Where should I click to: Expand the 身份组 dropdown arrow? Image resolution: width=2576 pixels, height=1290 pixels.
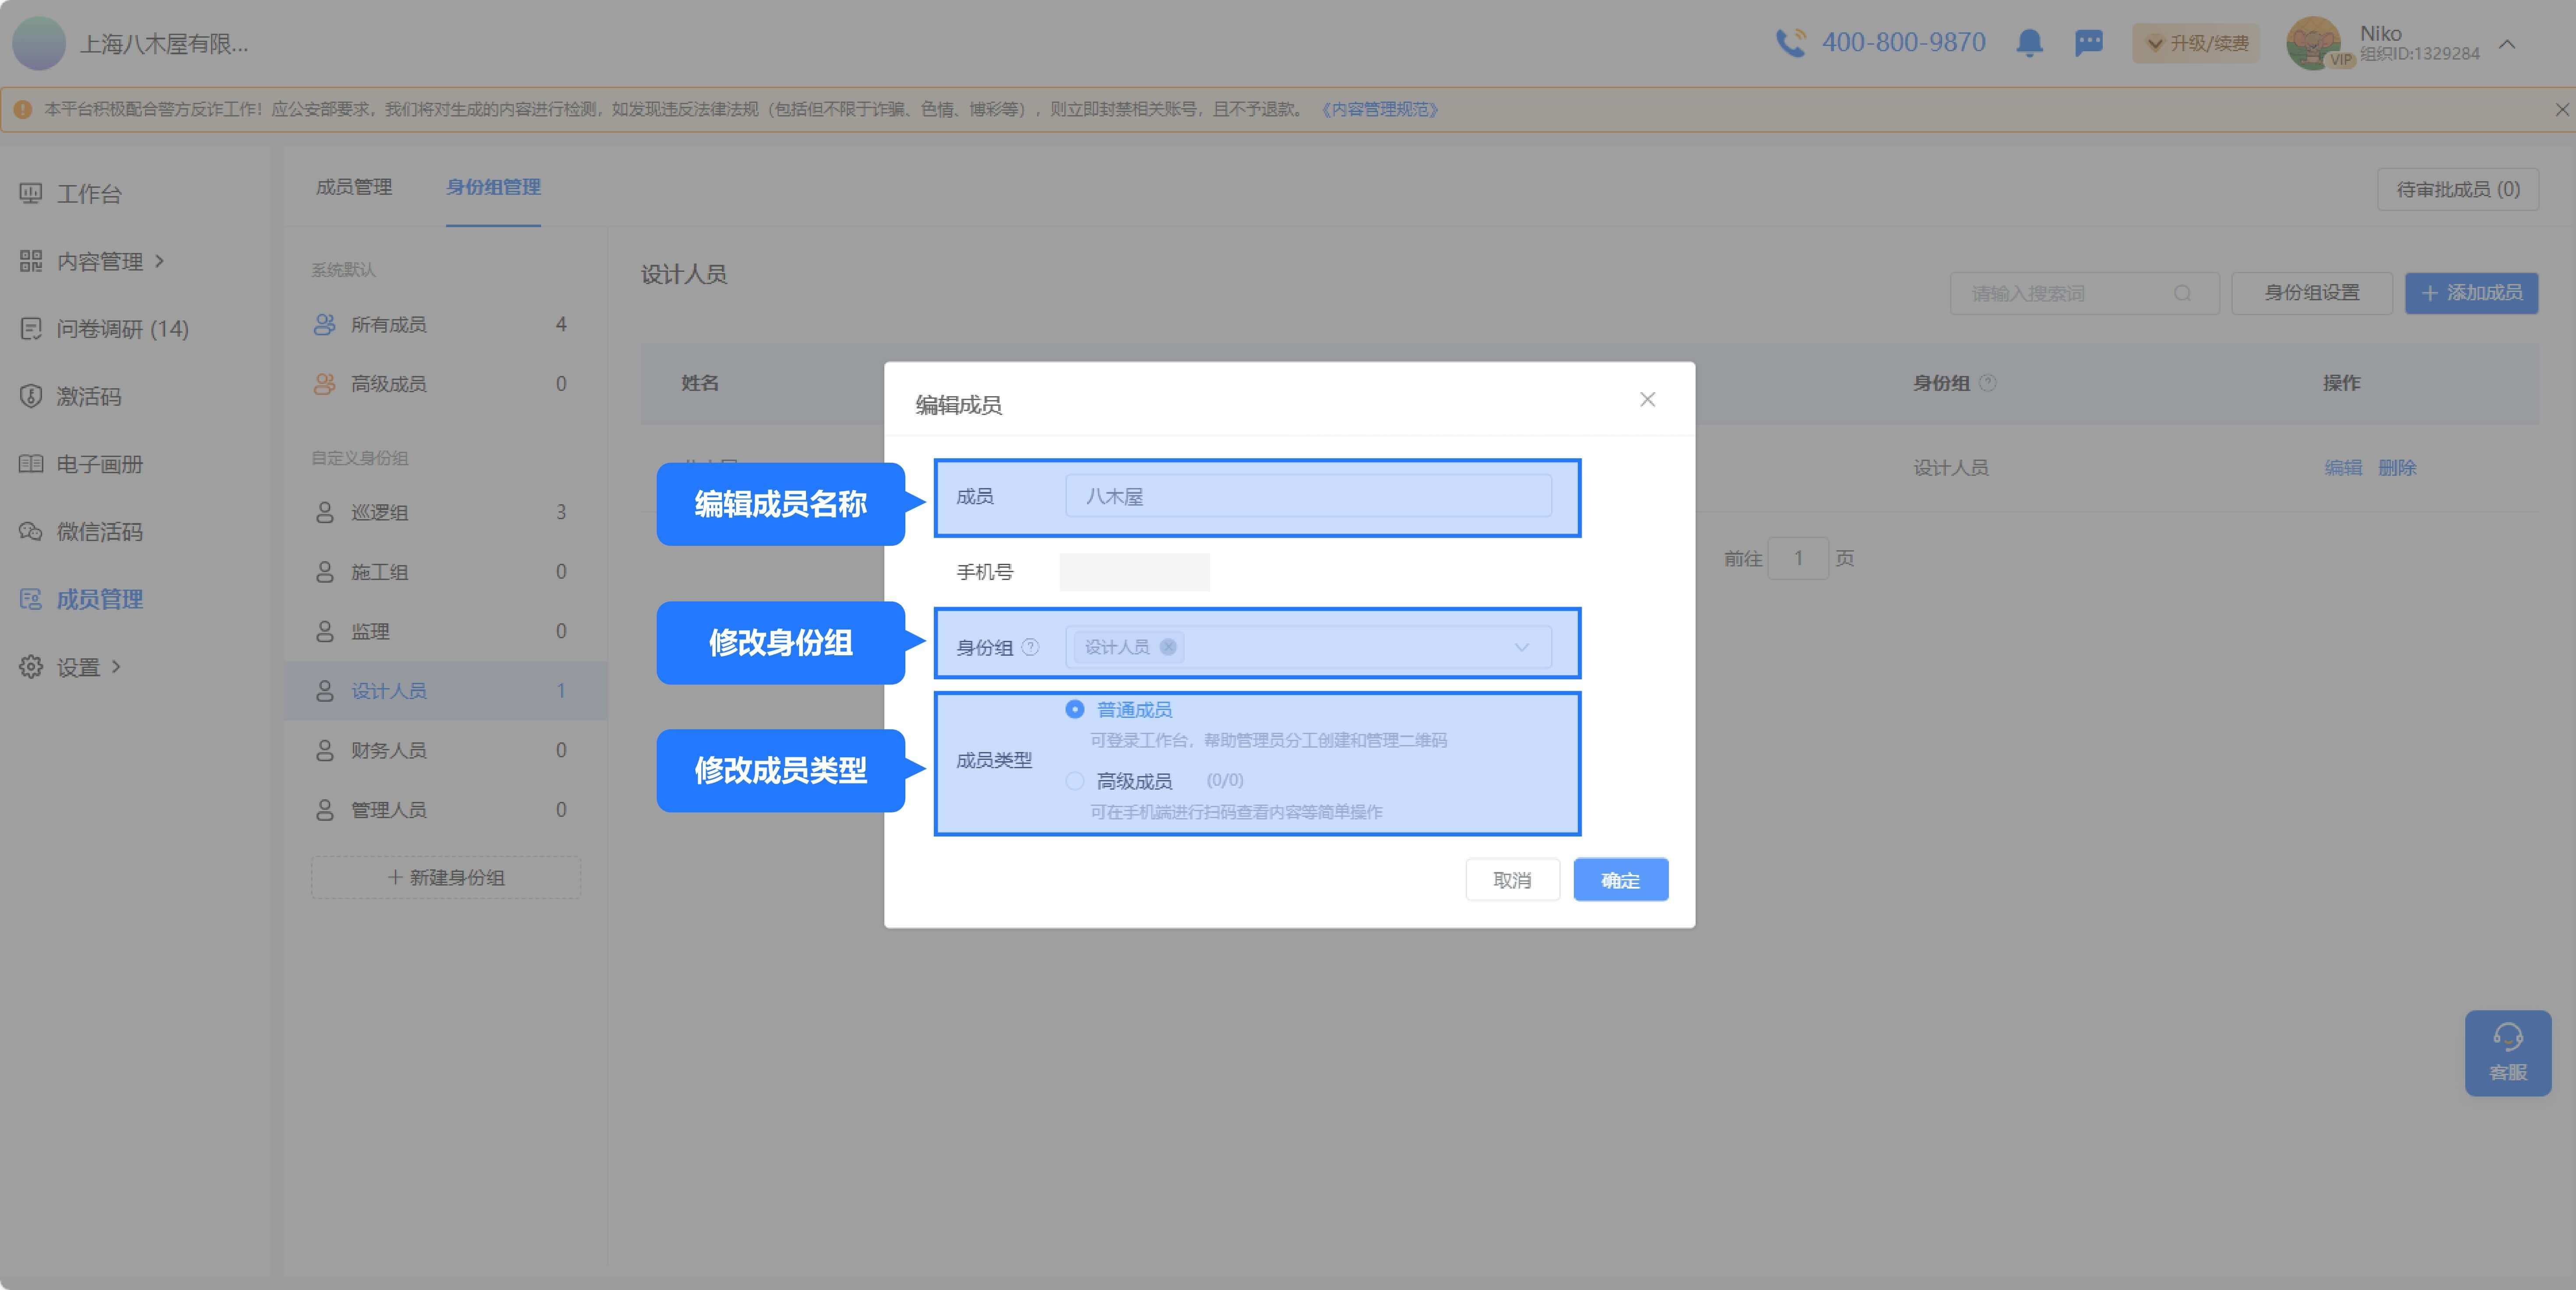click(x=1521, y=647)
